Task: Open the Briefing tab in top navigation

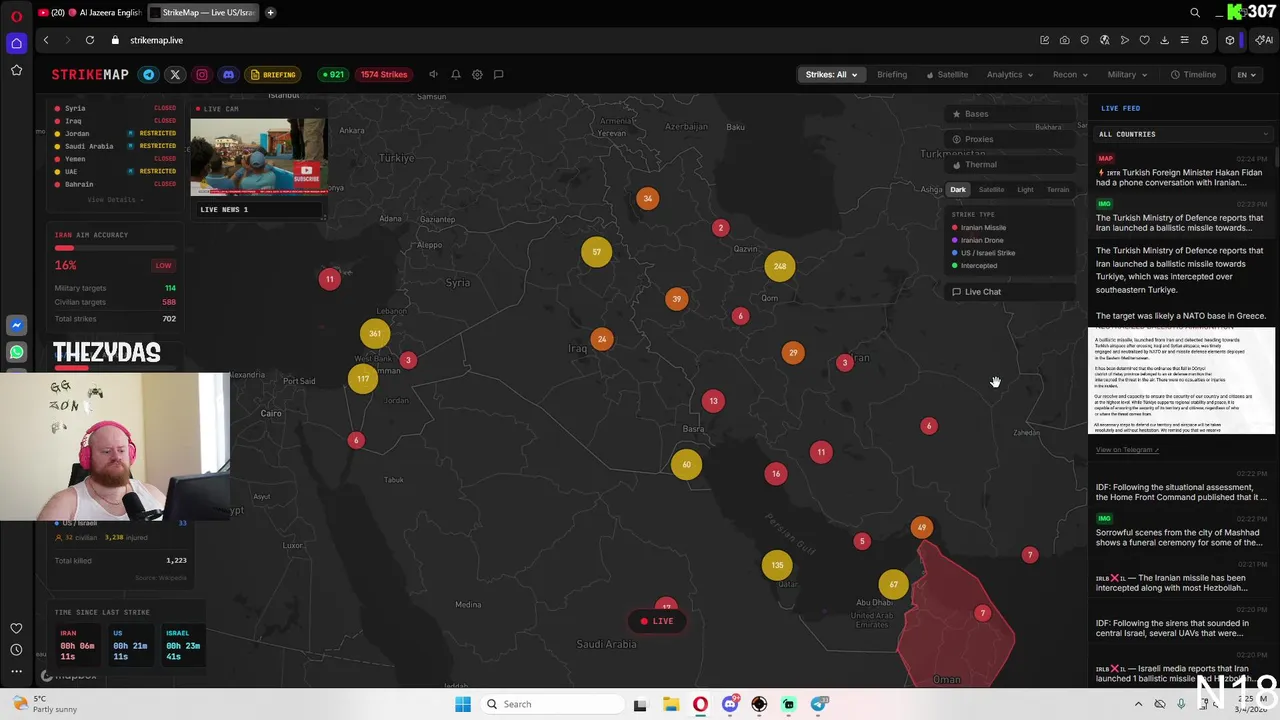Action: point(892,74)
